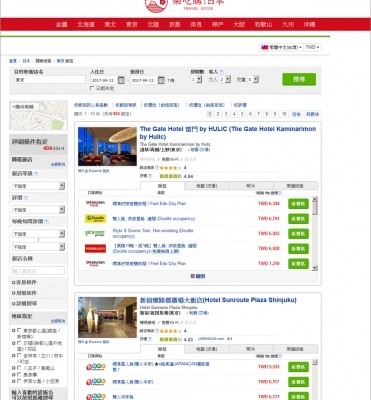The height and width of the screenshot is (400, 371).
Task: Click the site logo at page top
Action: tap(184, 5)
